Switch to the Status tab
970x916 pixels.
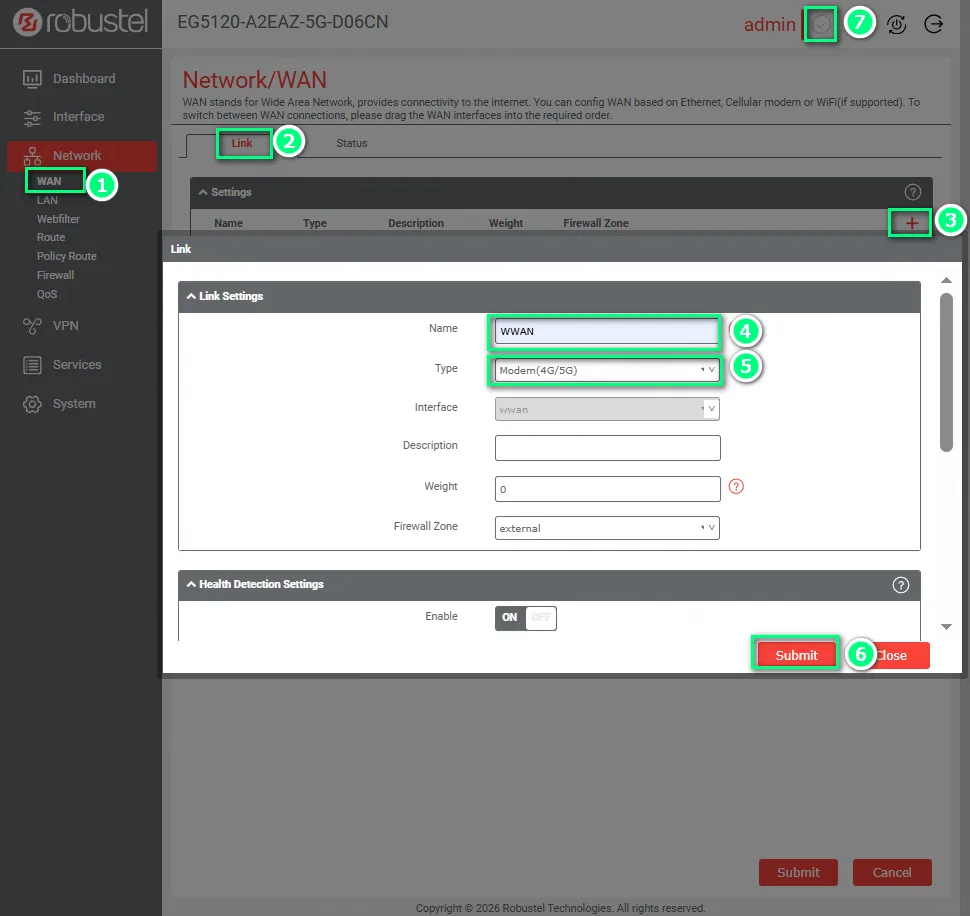(351, 143)
